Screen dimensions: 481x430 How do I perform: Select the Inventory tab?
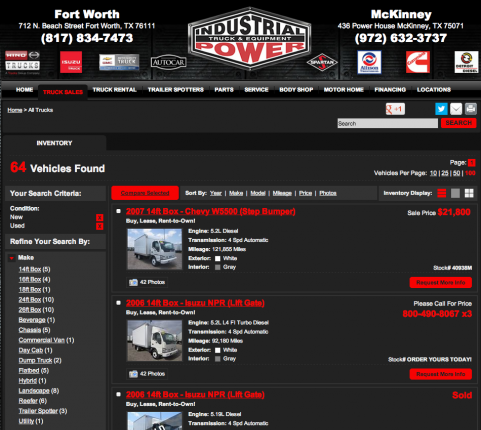[54, 143]
